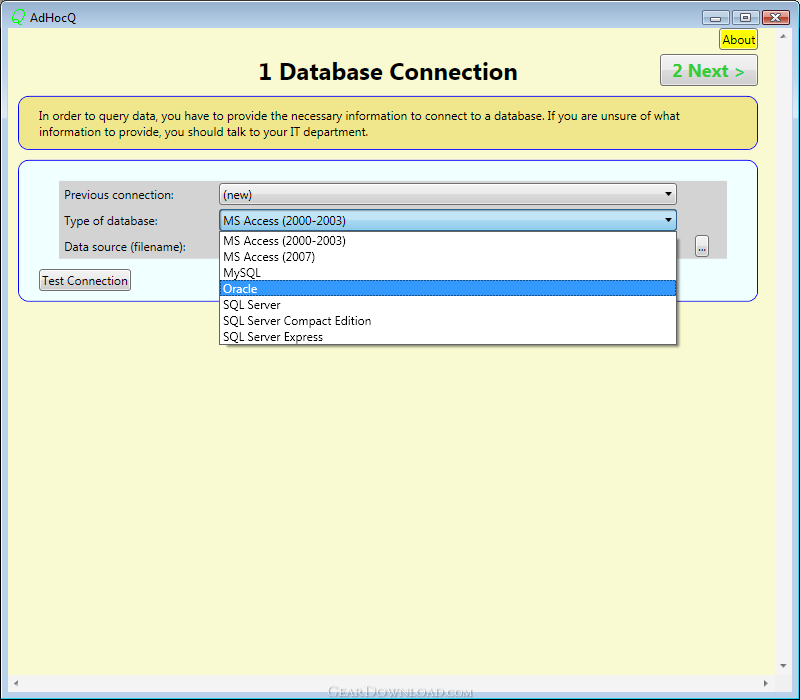Browse for data source file with ellipsis button
This screenshot has height=700, width=800.
point(702,247)
